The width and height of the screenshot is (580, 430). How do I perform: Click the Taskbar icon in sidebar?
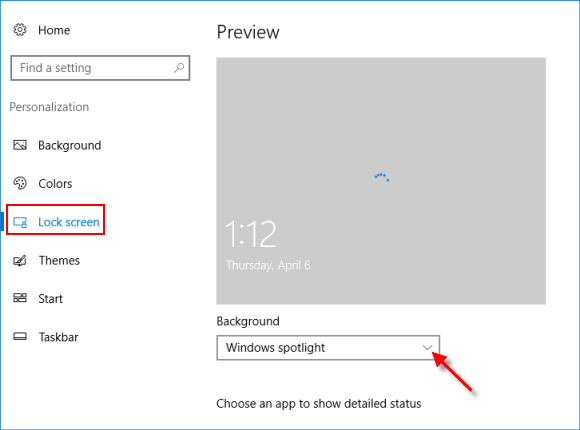[20, 336]
